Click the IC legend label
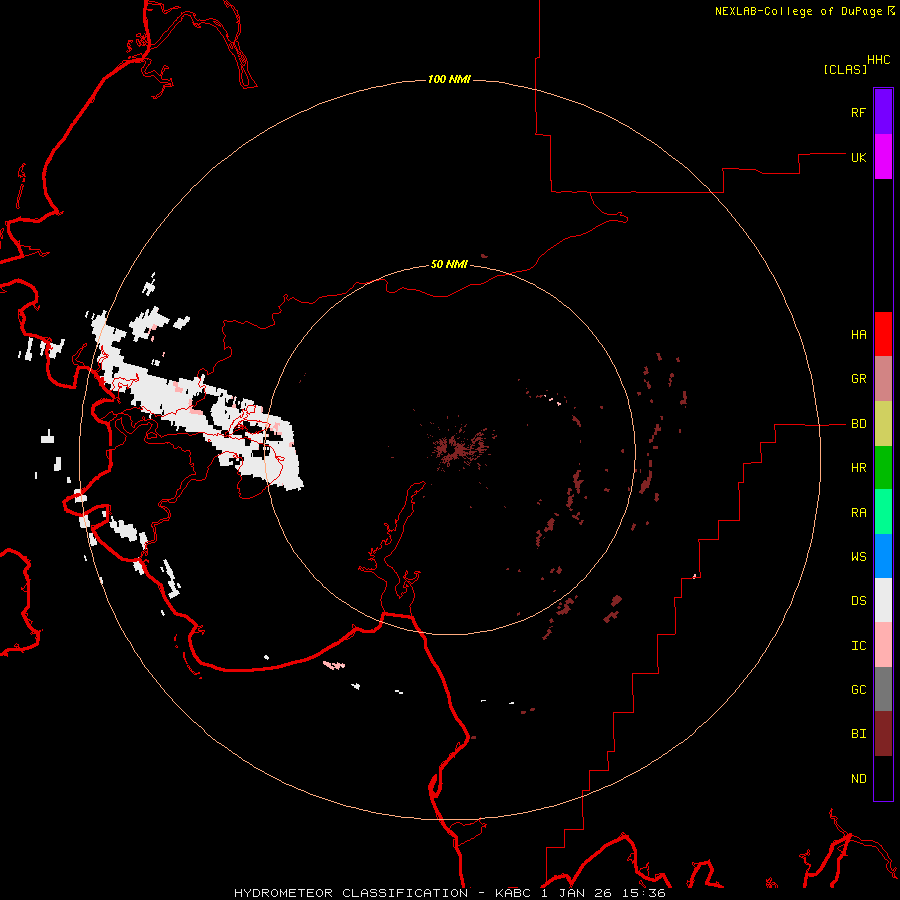Screen dimensions: 900x900 coord(858,646)
